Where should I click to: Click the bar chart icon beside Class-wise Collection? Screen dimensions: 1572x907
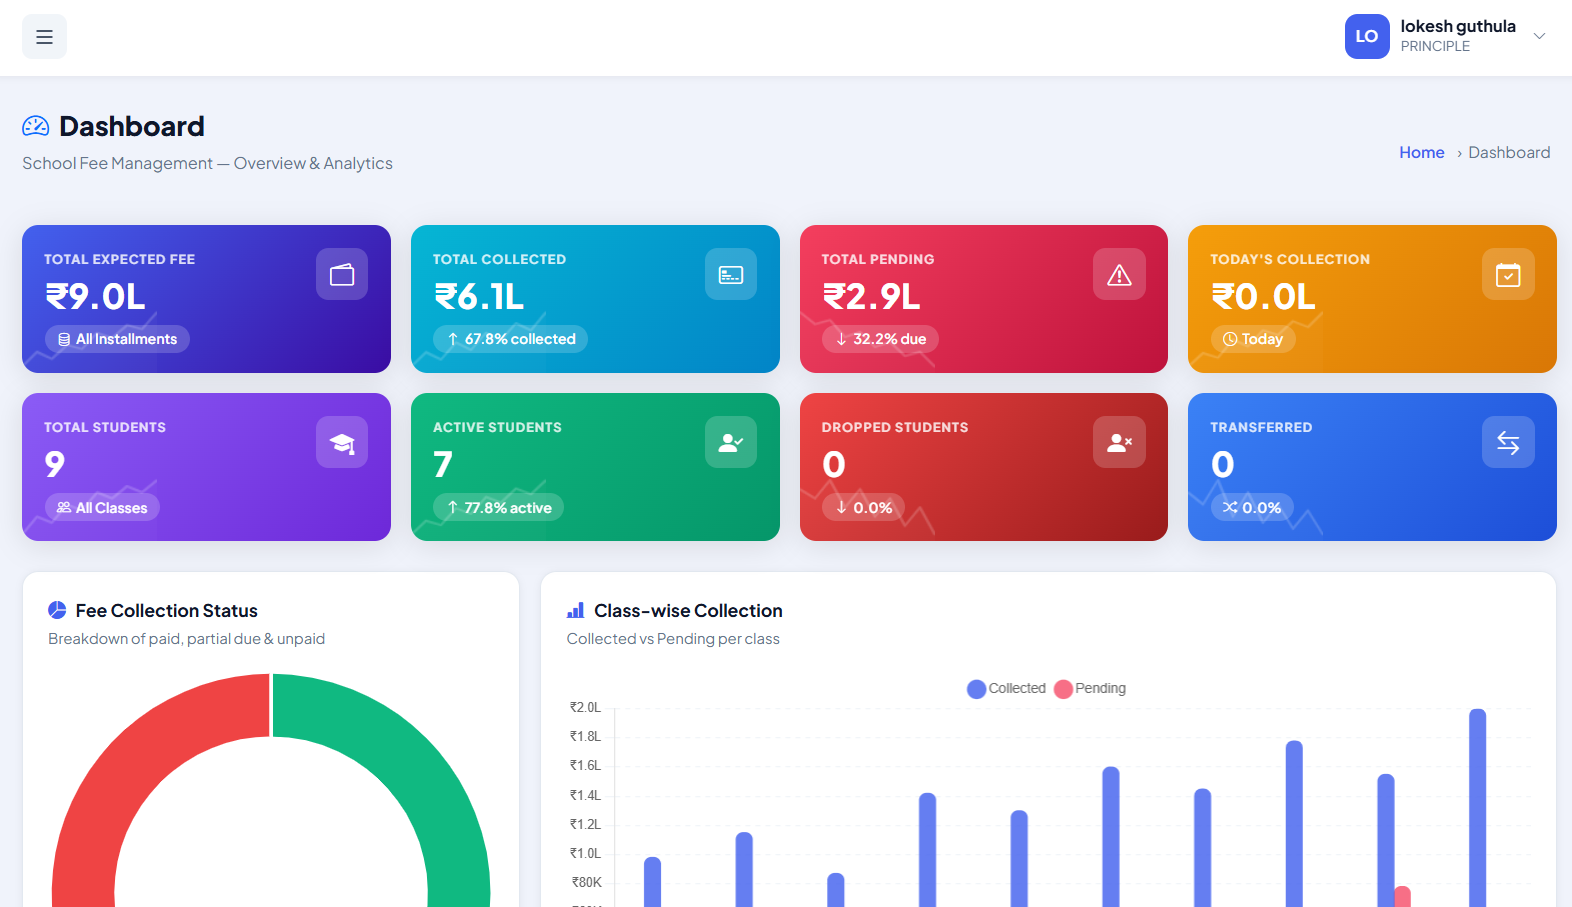[575, 610]
